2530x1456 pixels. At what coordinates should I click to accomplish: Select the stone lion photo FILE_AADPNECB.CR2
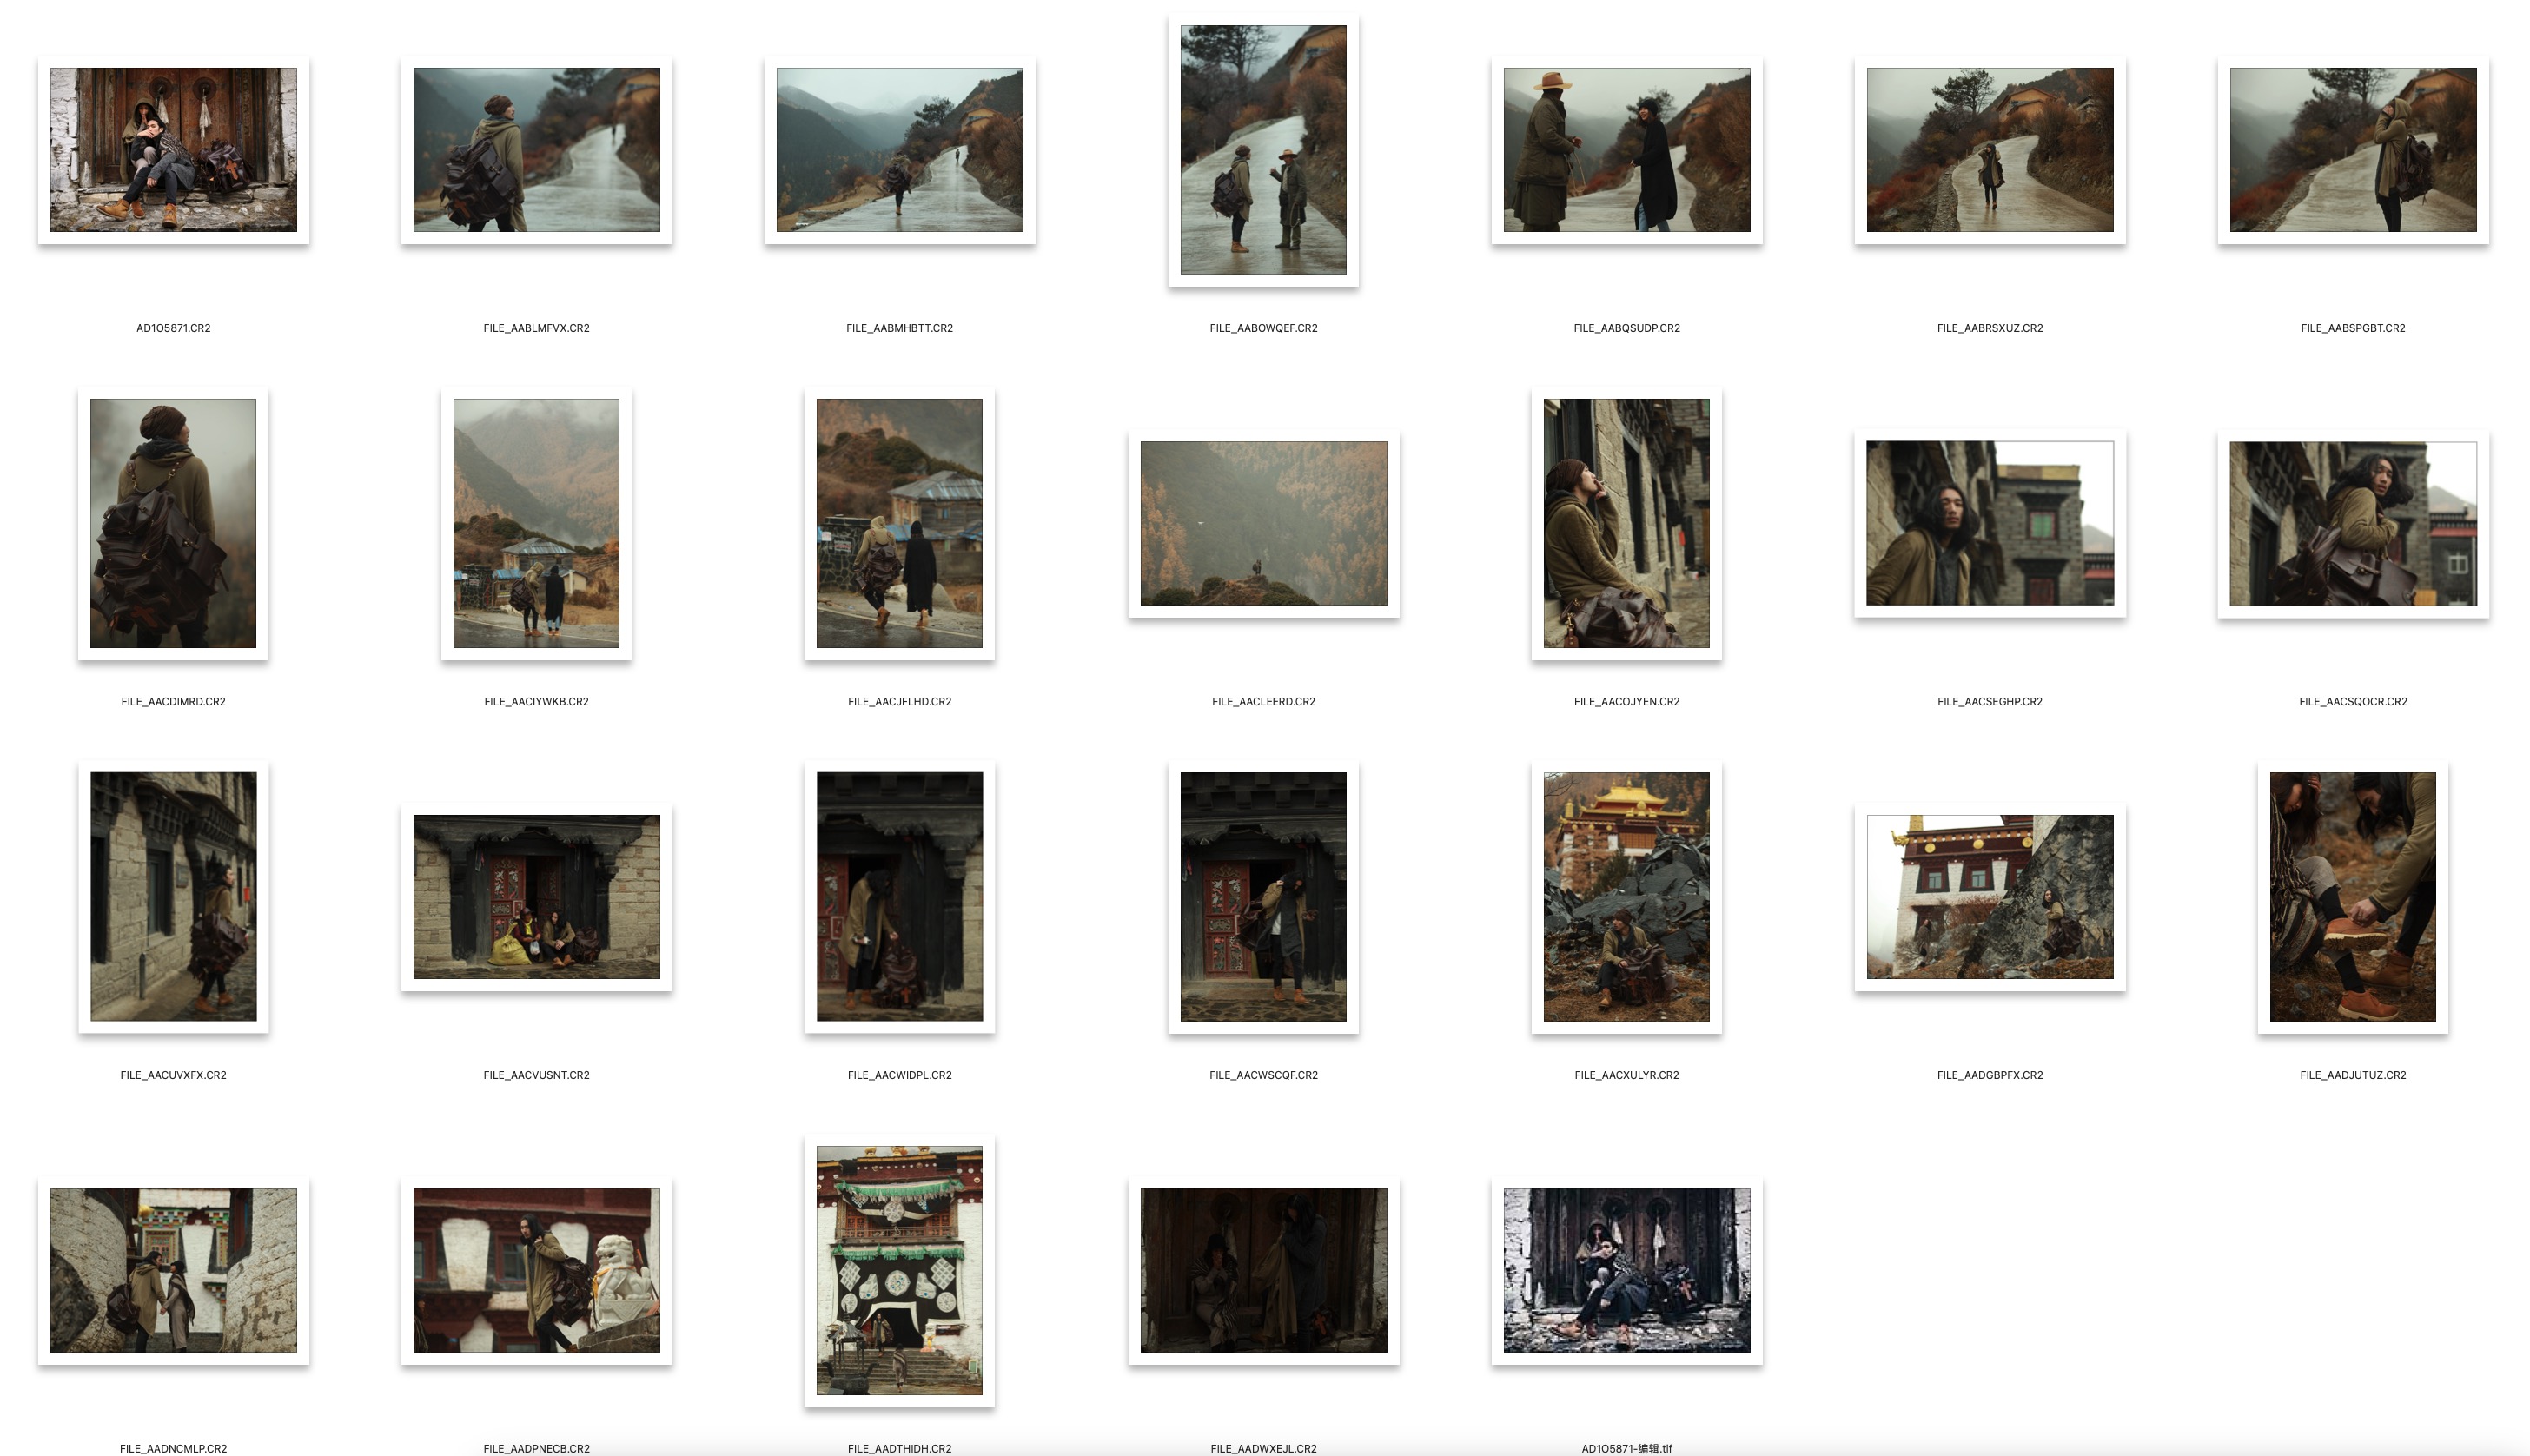pyautogui.click(x=536, y=1270)
